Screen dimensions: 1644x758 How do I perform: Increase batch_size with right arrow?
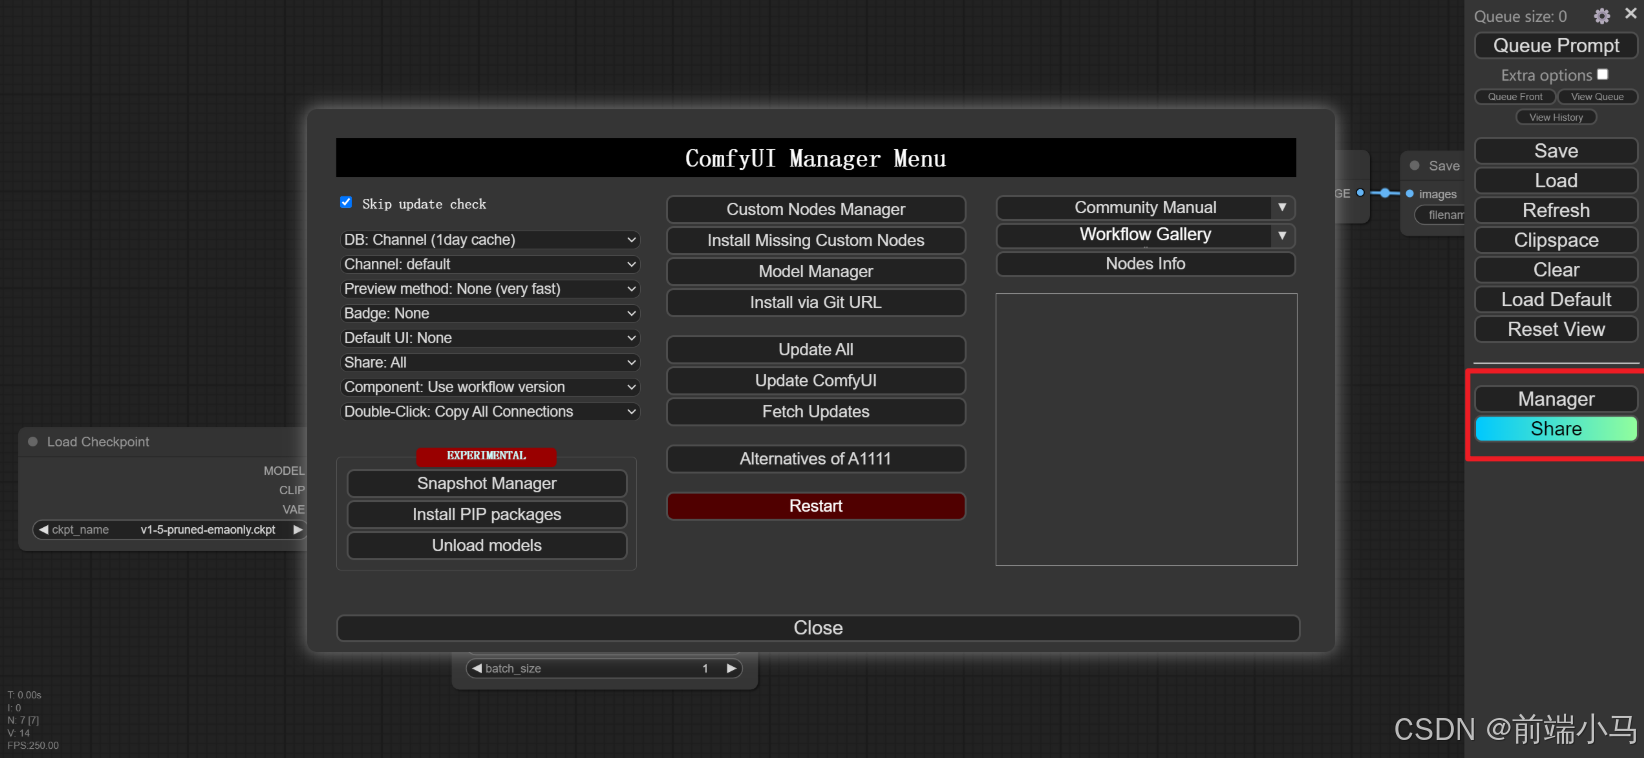(x=731, y=669)
